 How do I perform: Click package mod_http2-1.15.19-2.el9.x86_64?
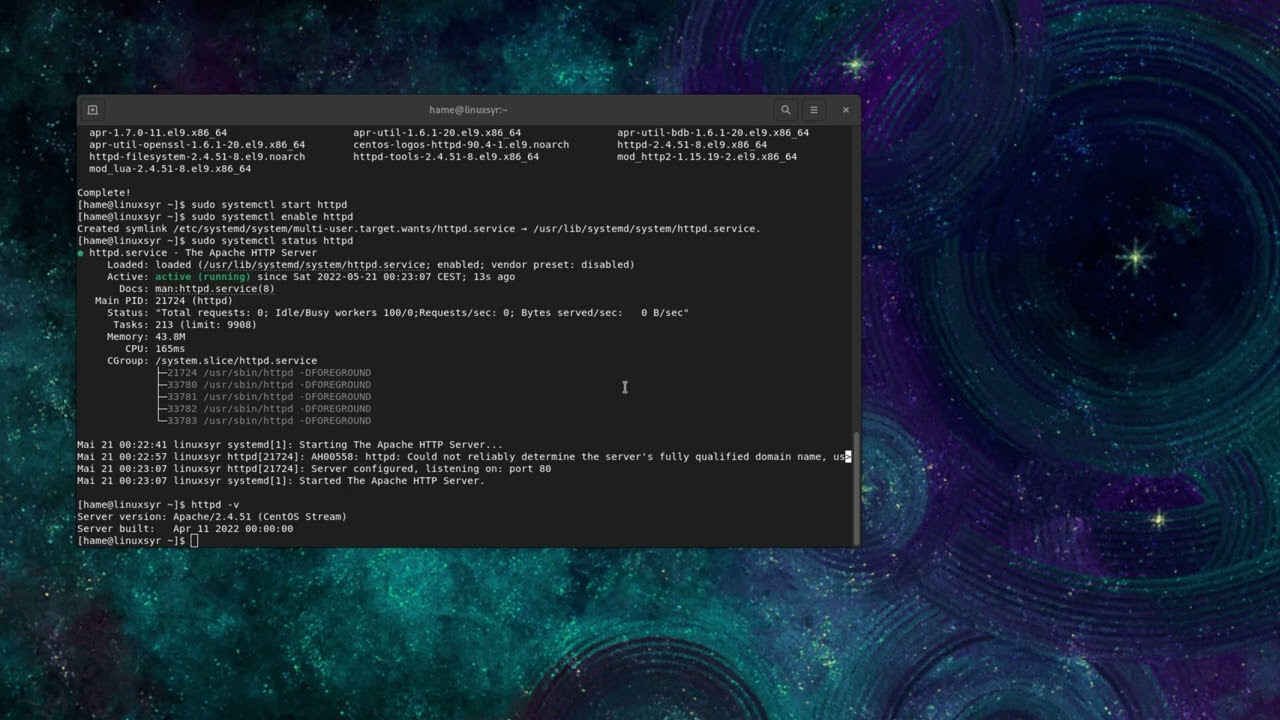tap(707, 157)
